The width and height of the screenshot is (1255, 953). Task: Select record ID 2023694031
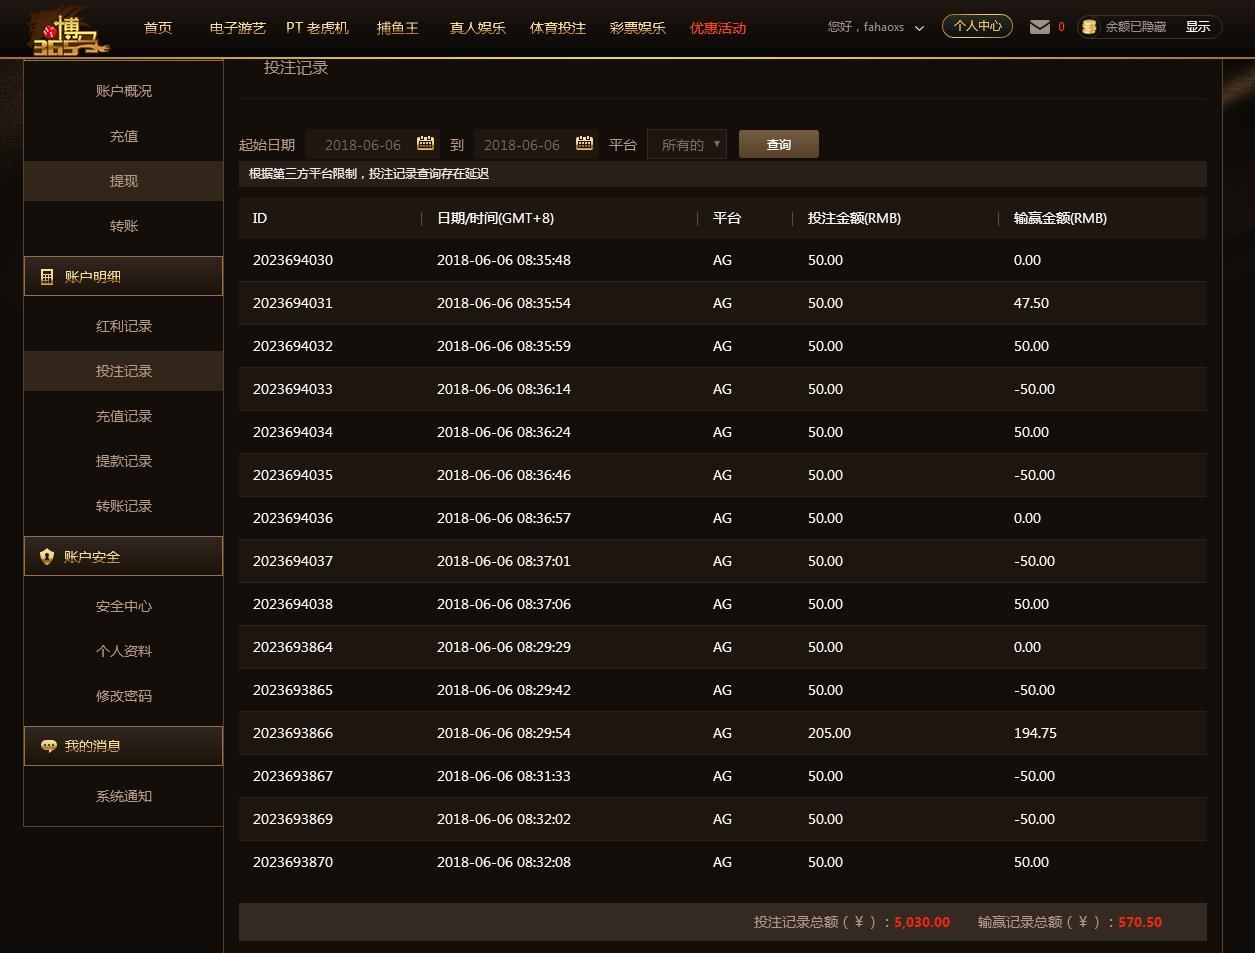pyautogui.click(x=293, y=303)
